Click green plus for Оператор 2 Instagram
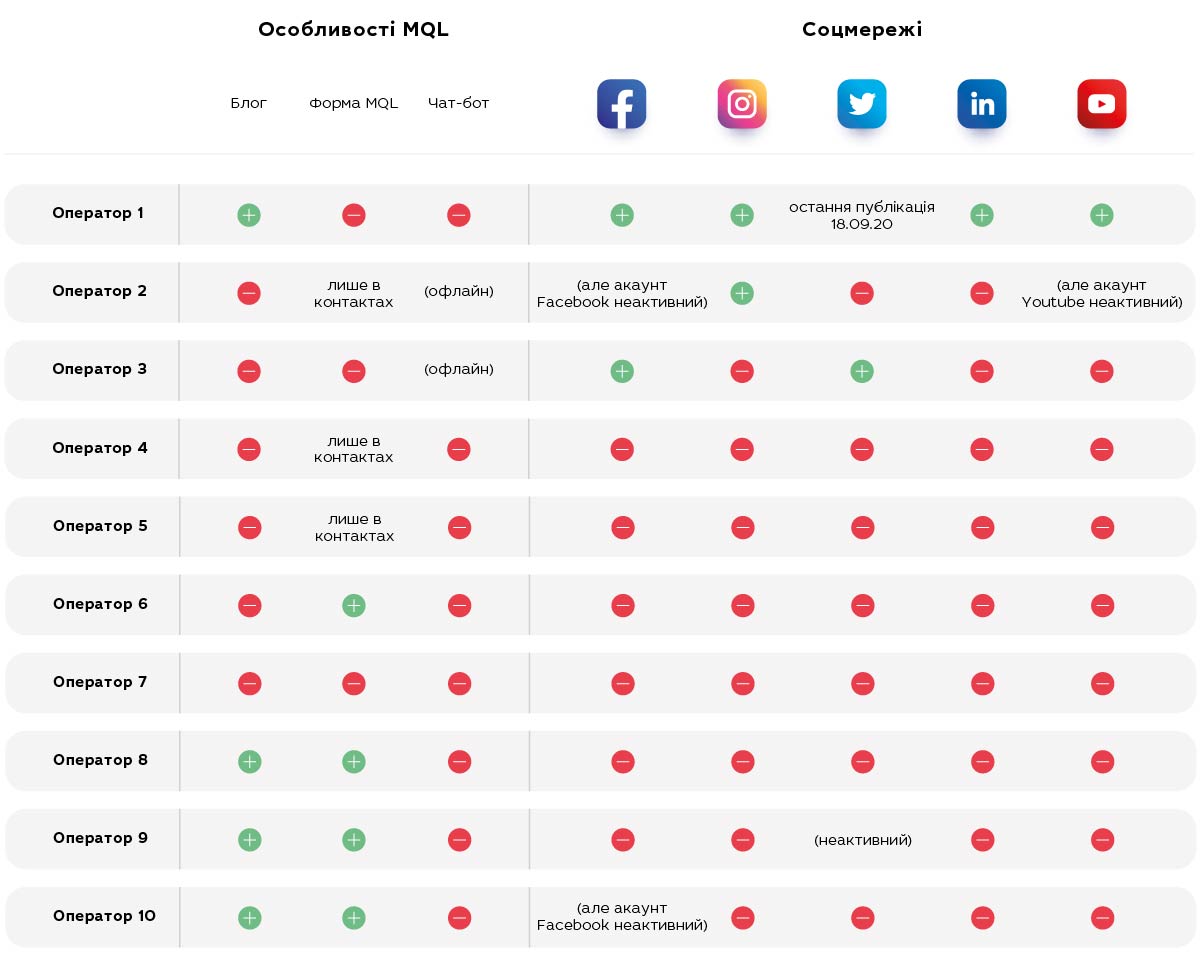1200x980 pixels. tap(742, 293)
